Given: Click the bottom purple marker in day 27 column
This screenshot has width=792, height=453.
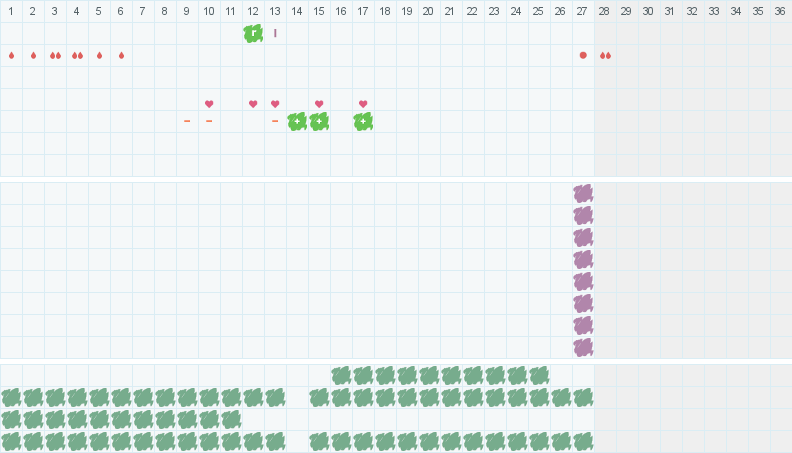Looking at the screenshot, I should point(583,347).
